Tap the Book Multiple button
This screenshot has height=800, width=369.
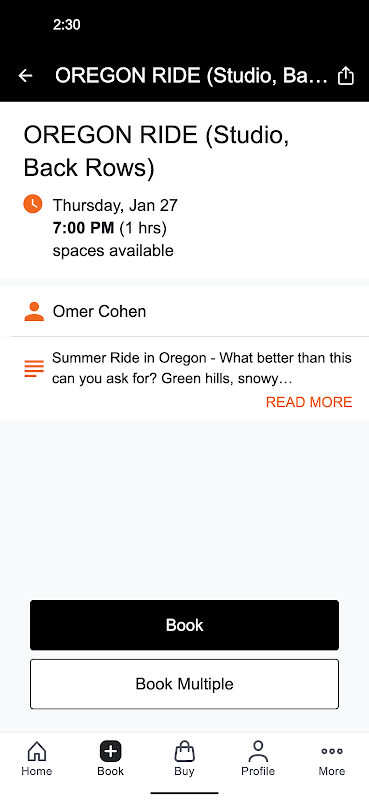click(x=184, y=684)
